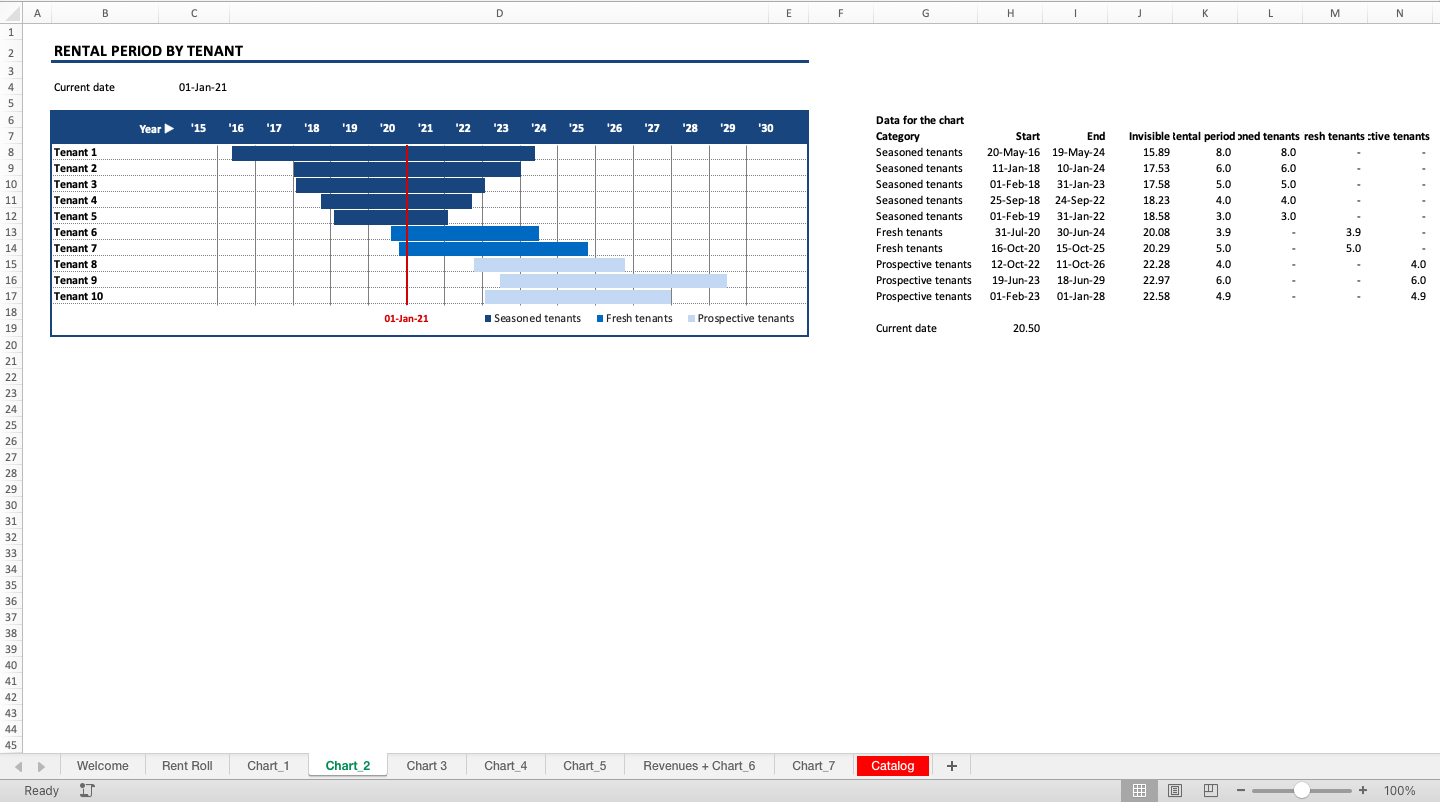Select column H header
The width and height of the screenshot is (1440, 802).
click(x=1010, y=13)
